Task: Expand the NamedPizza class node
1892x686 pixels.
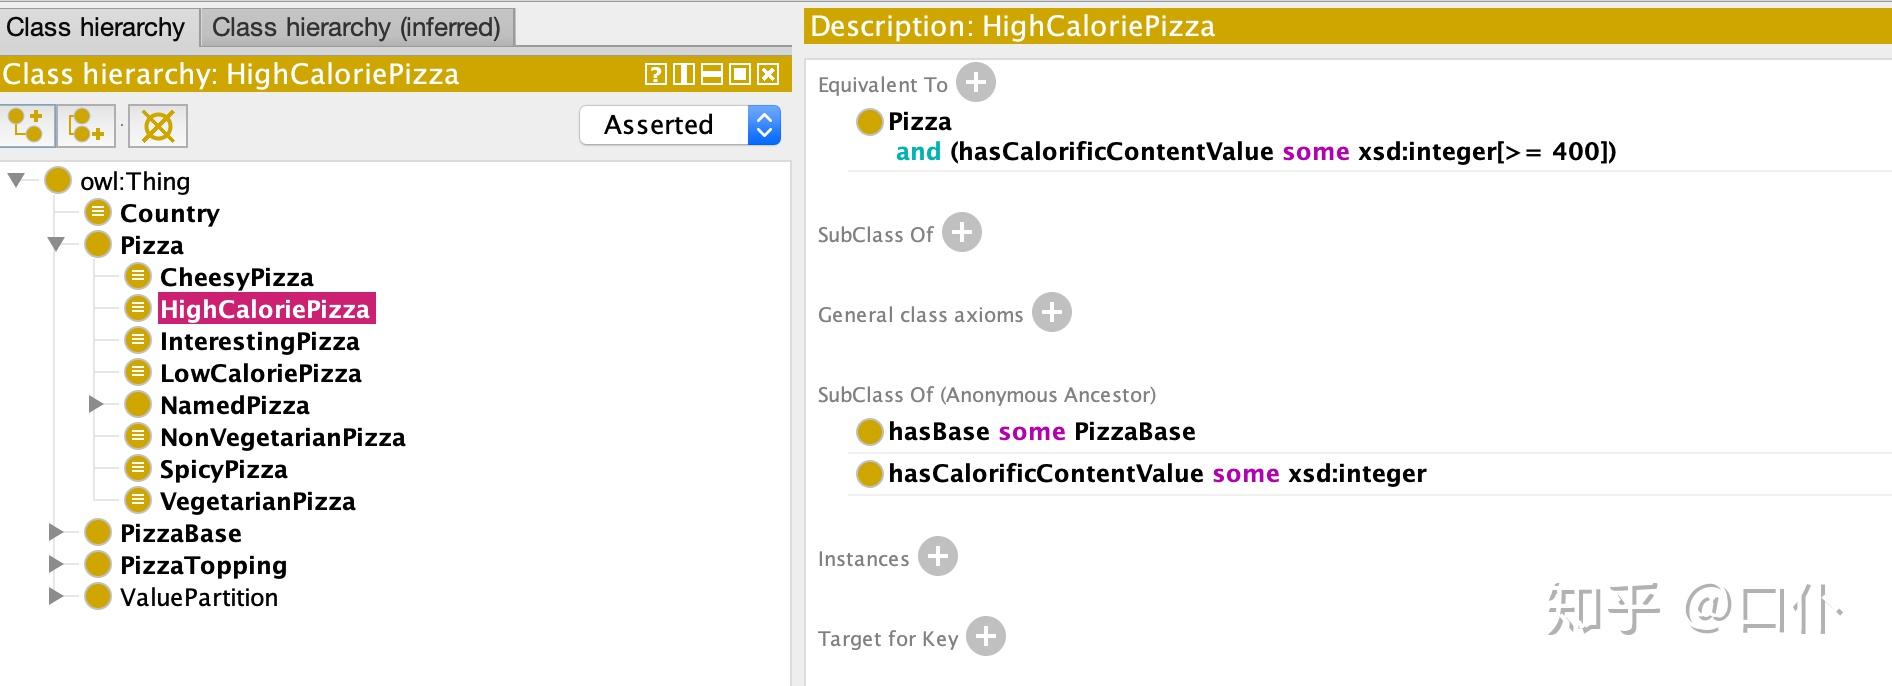Action: pyautogui.click(x=96, y=404)
